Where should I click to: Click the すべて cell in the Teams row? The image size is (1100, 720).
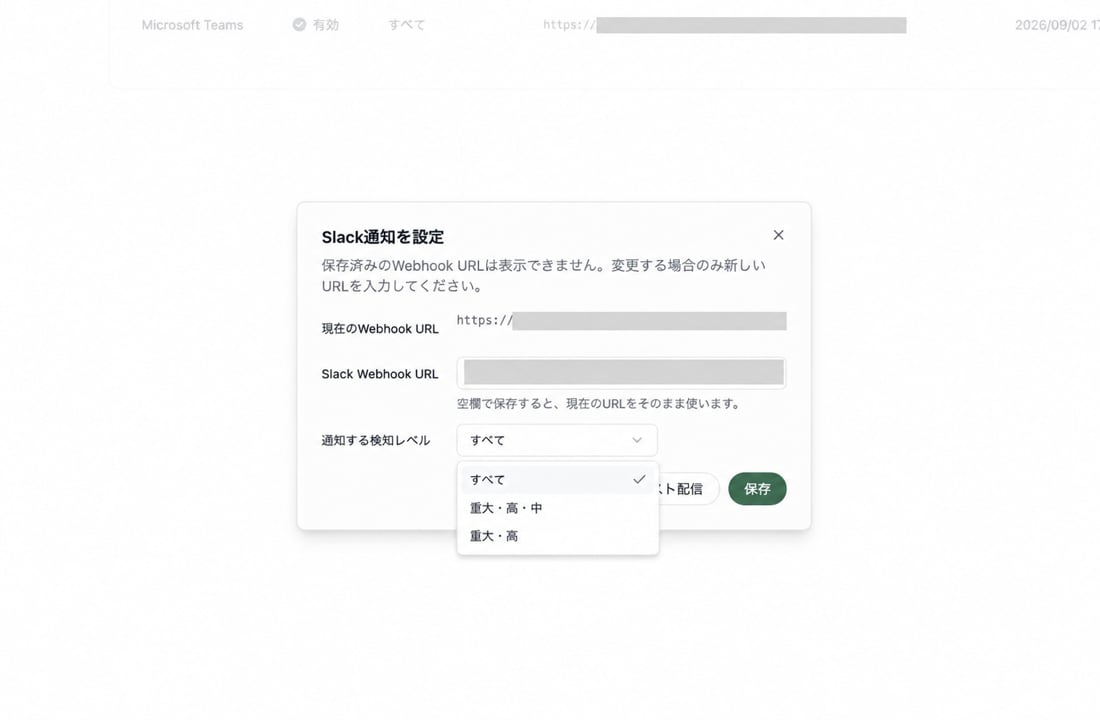coord(407,25)
